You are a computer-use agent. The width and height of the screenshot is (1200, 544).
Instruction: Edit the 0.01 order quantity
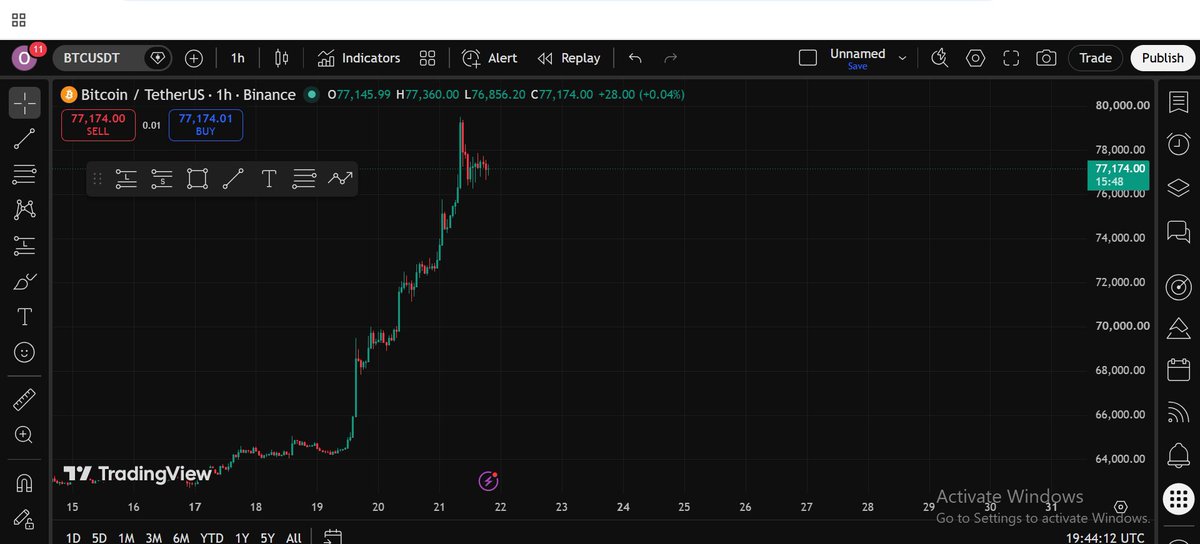151,125
